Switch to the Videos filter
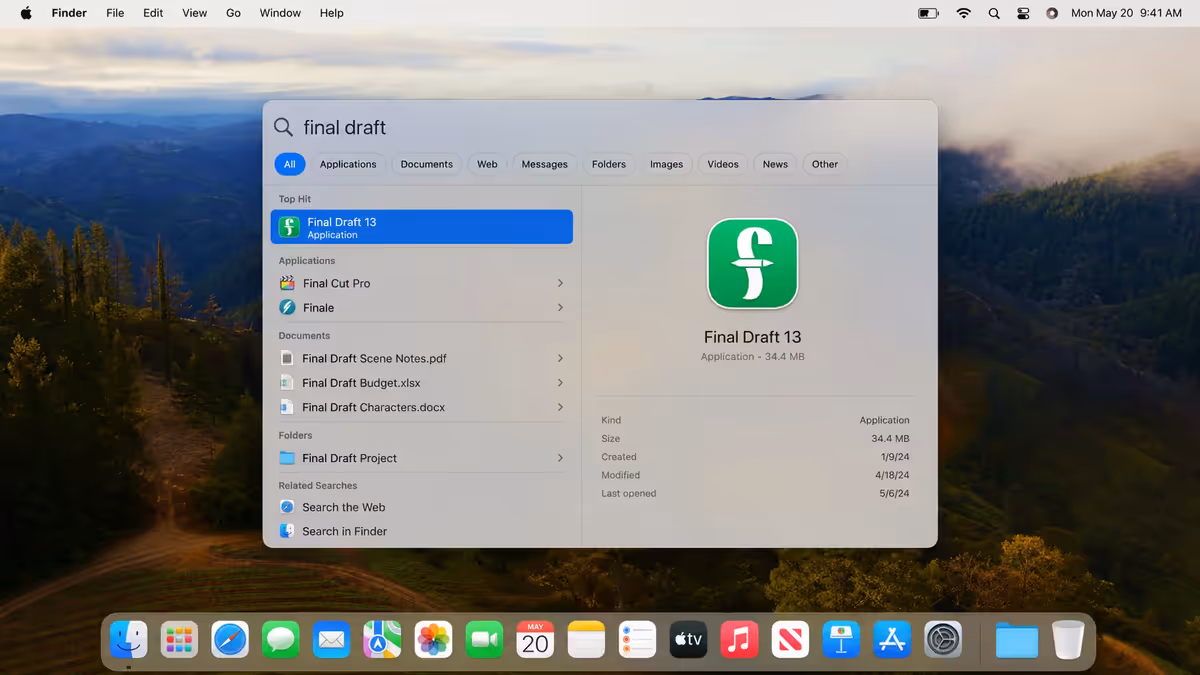The image size is (1200, 675). 723,164
